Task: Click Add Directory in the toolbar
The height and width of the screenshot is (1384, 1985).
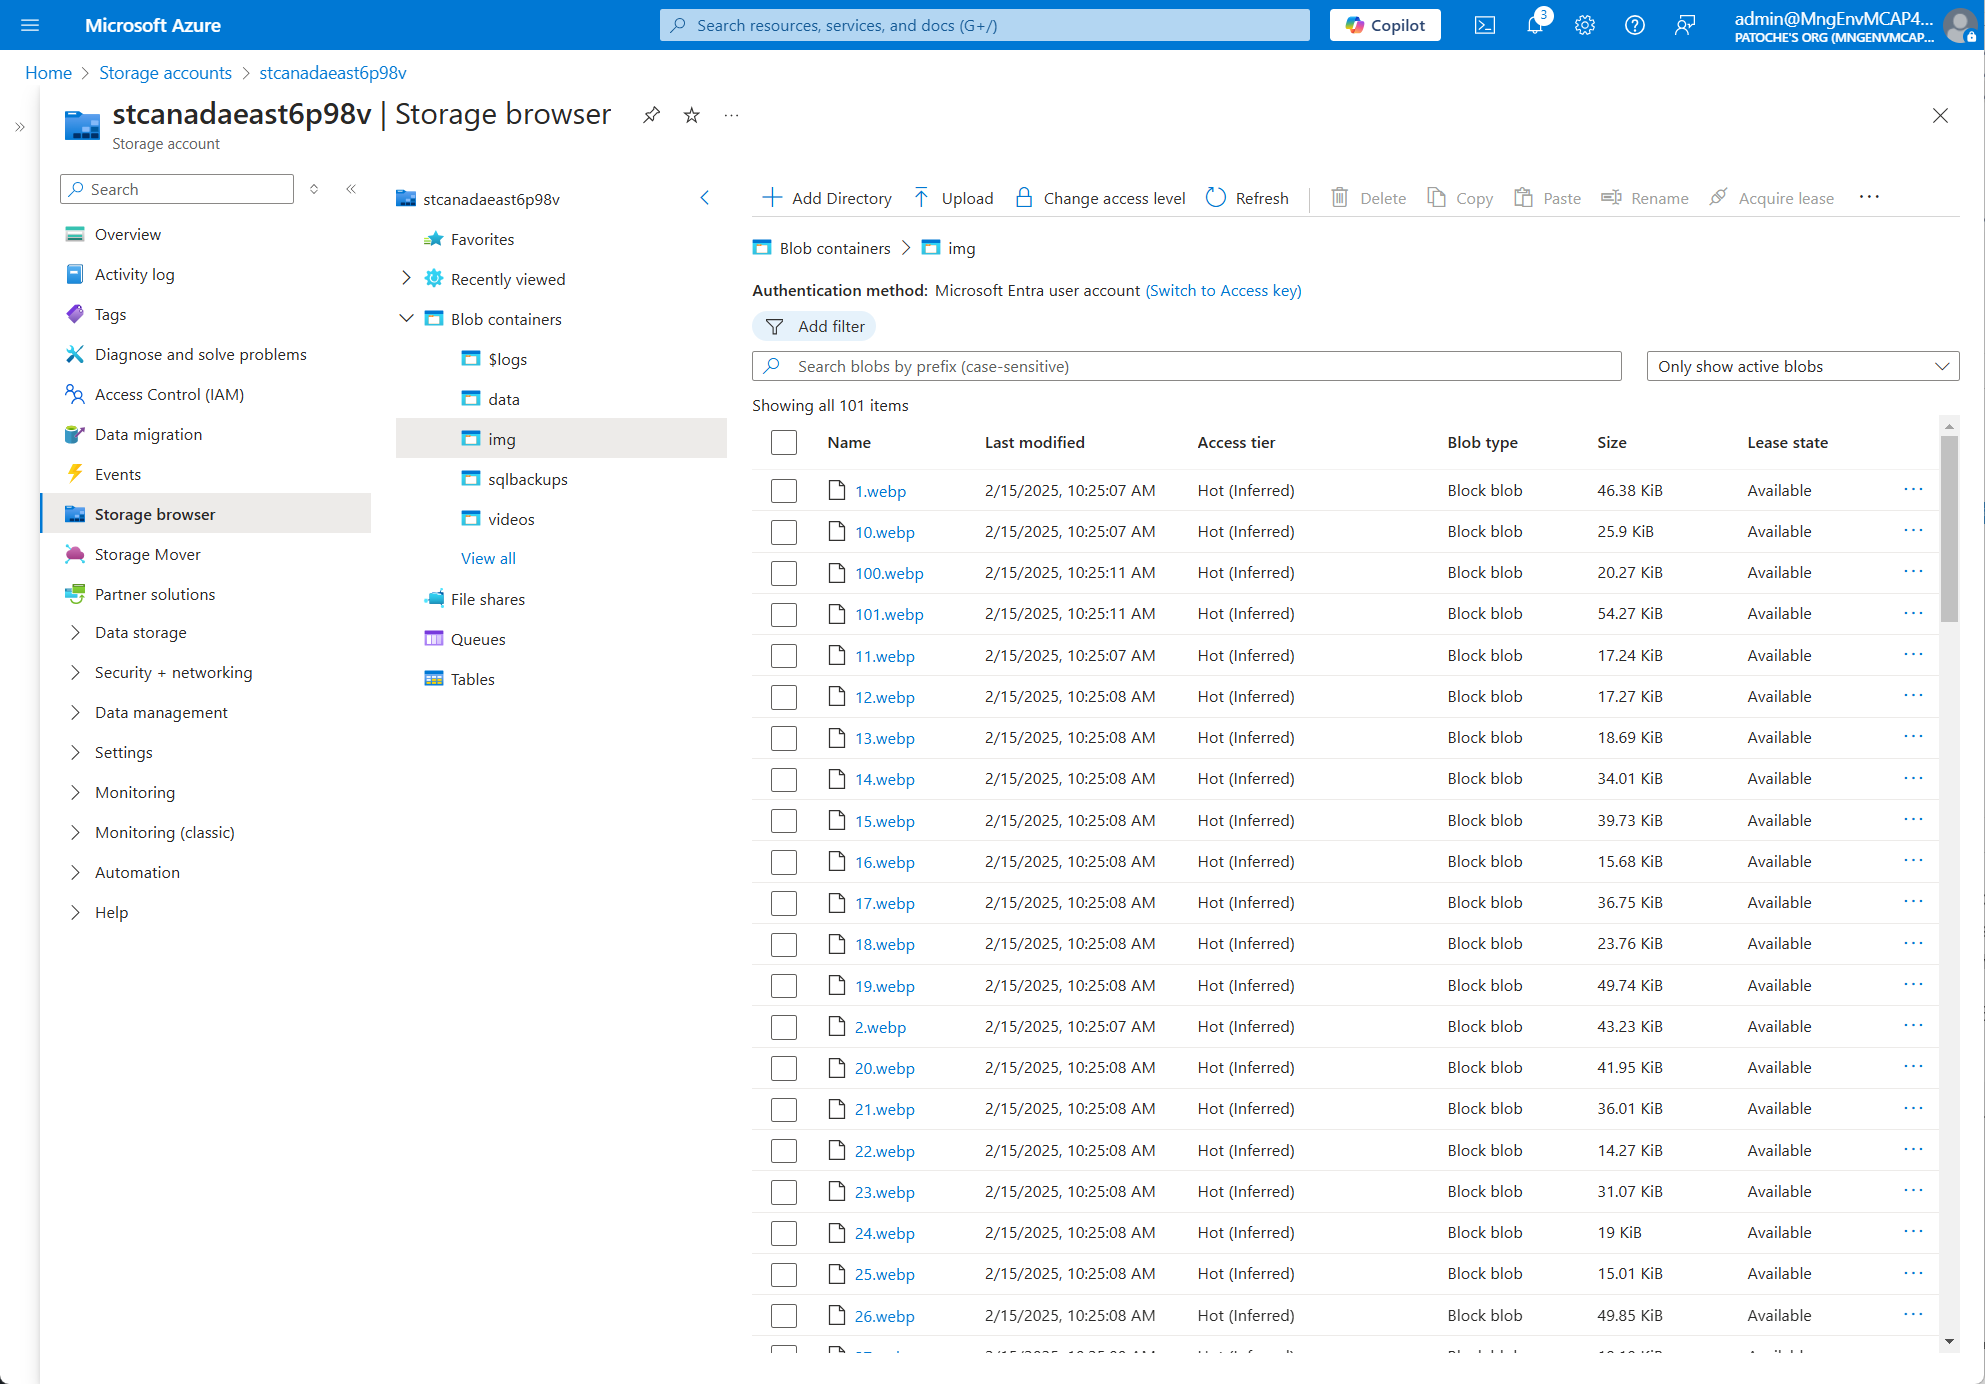Action: [x=827, y=197]
